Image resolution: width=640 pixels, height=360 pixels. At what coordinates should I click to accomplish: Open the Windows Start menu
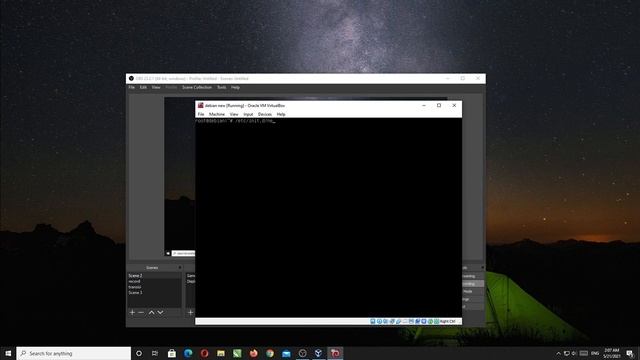click(x=8, y=353)
